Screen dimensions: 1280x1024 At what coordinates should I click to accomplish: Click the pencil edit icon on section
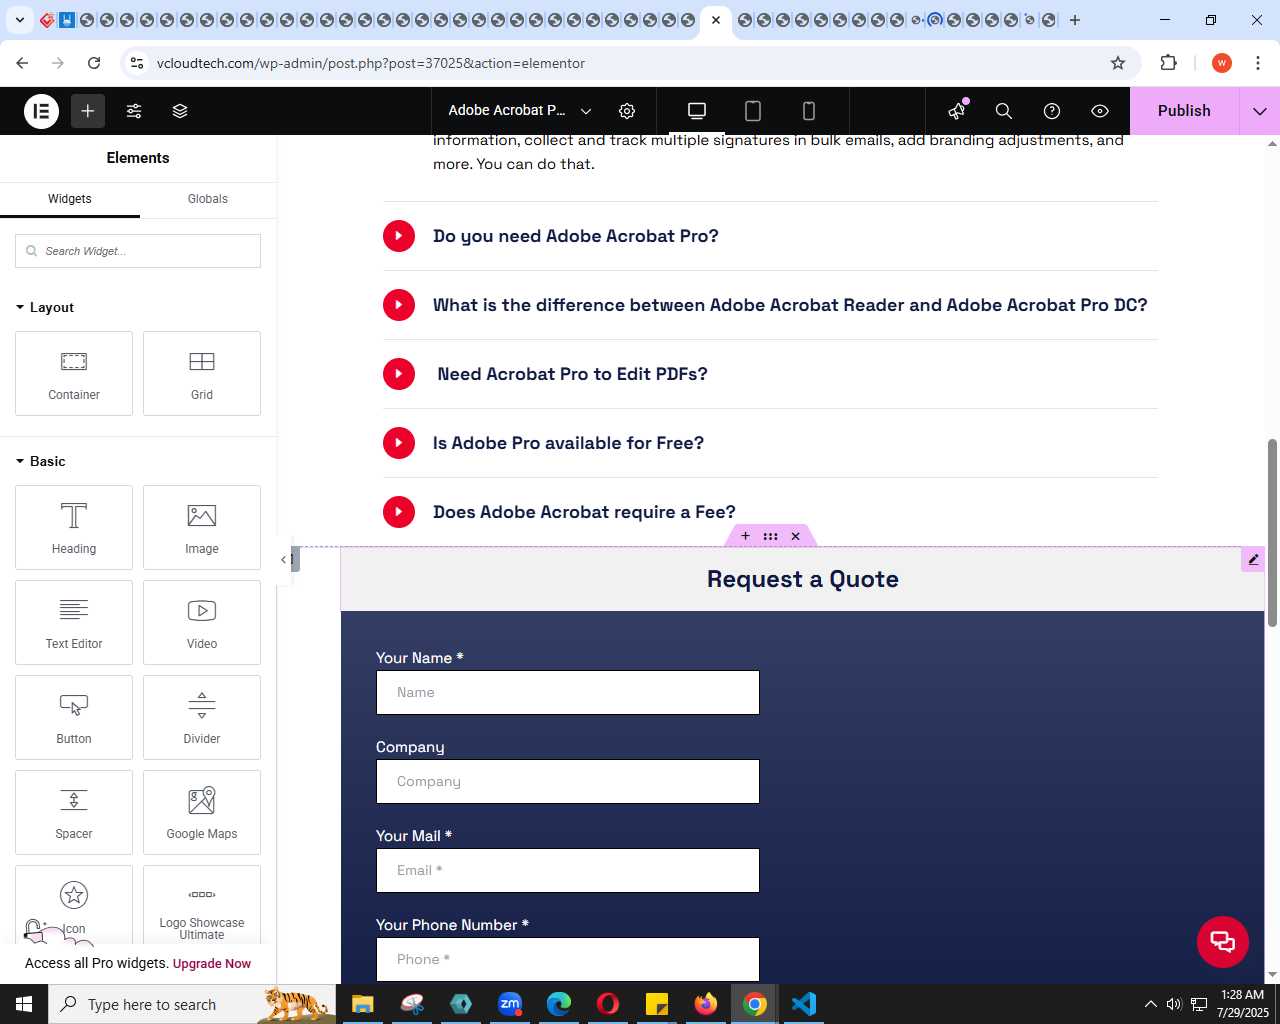[x=1253, y=559]
